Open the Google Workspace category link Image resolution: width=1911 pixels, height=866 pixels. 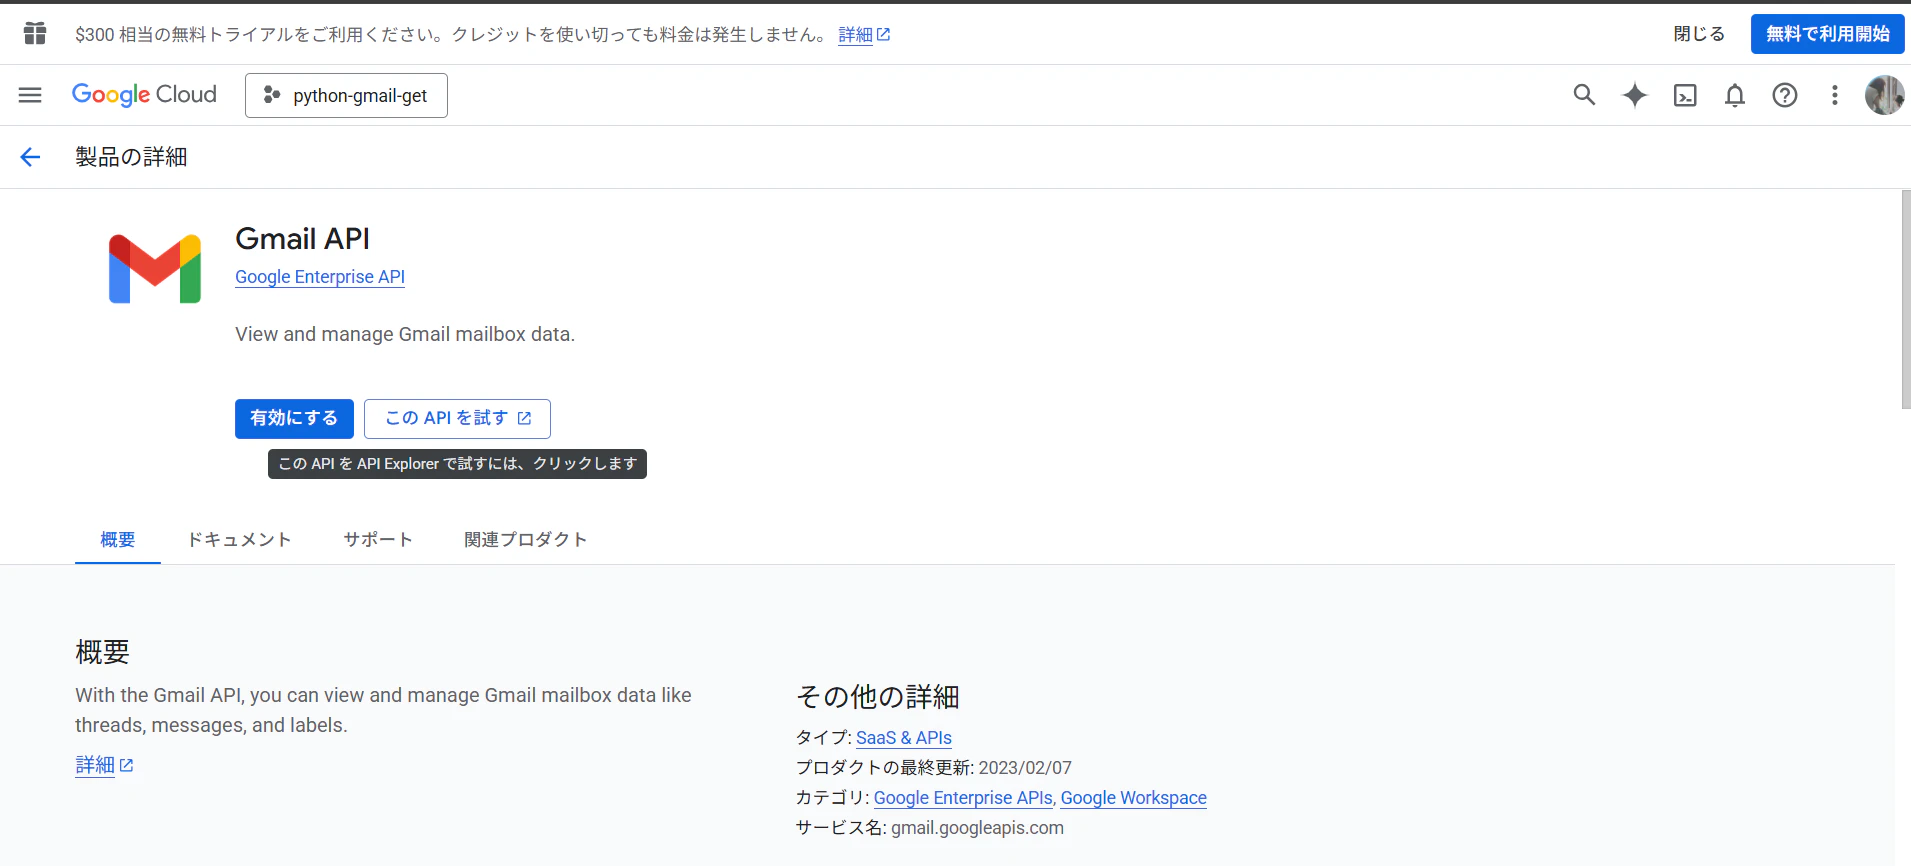pos(1134,798)
